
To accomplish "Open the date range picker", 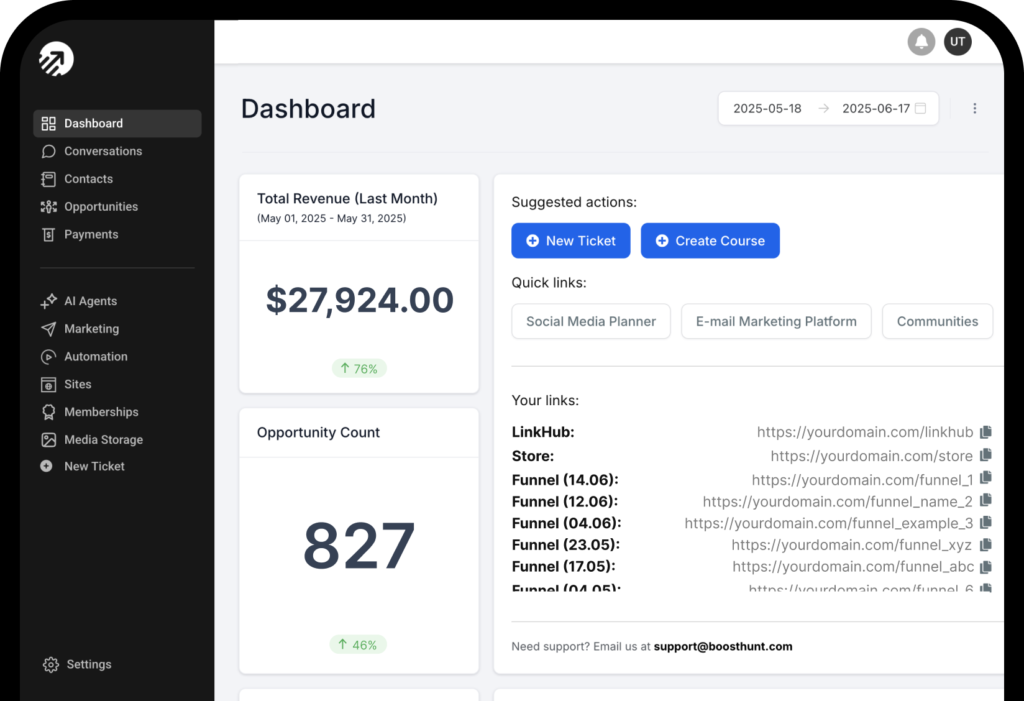I will (x=828, y=109).
